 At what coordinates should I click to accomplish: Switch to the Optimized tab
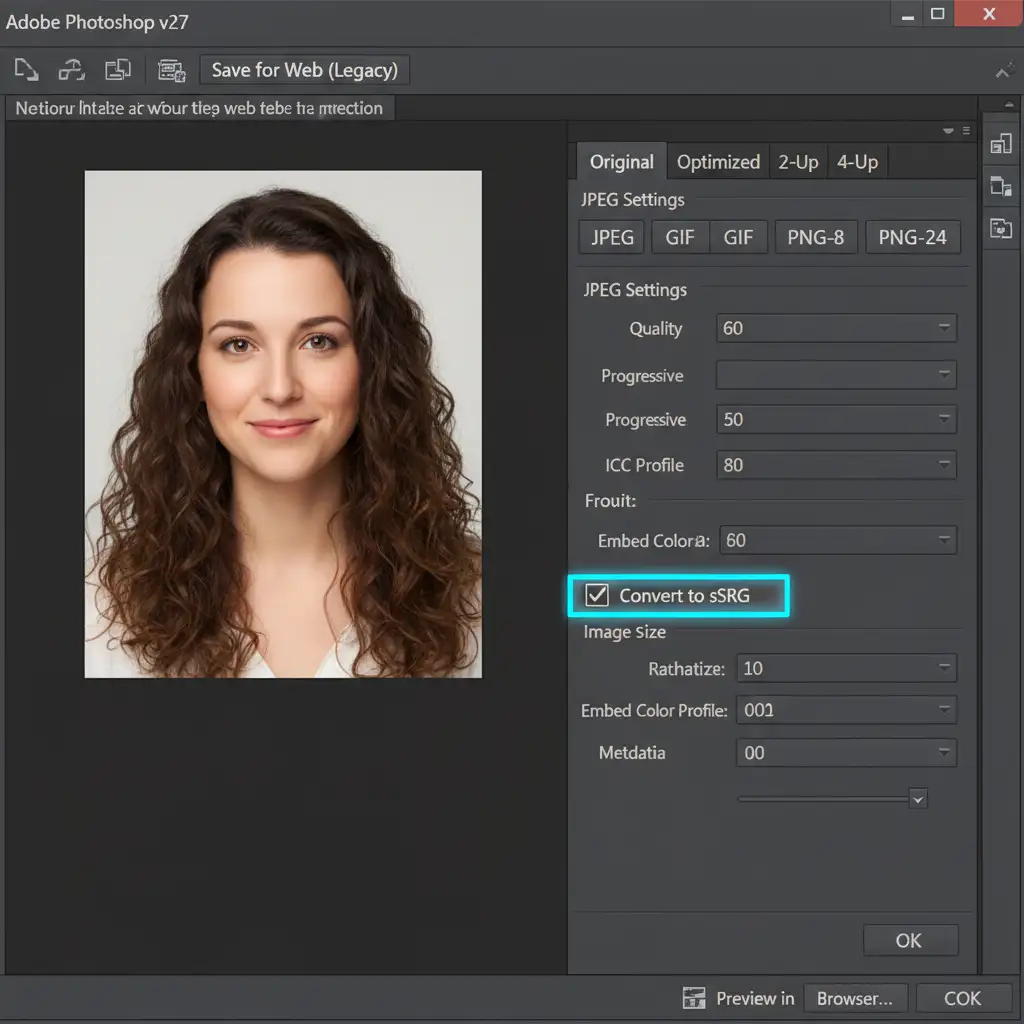tap(718, 162)
